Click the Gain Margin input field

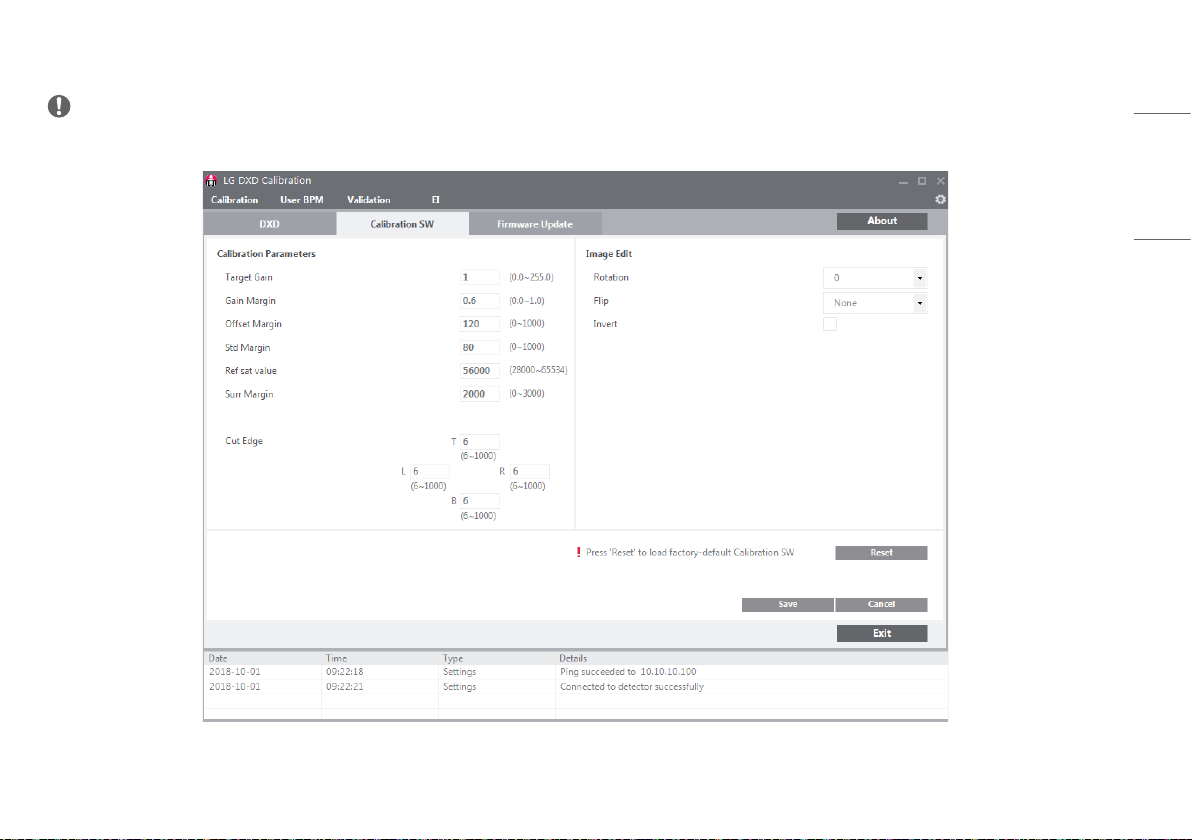coord(480,301)
